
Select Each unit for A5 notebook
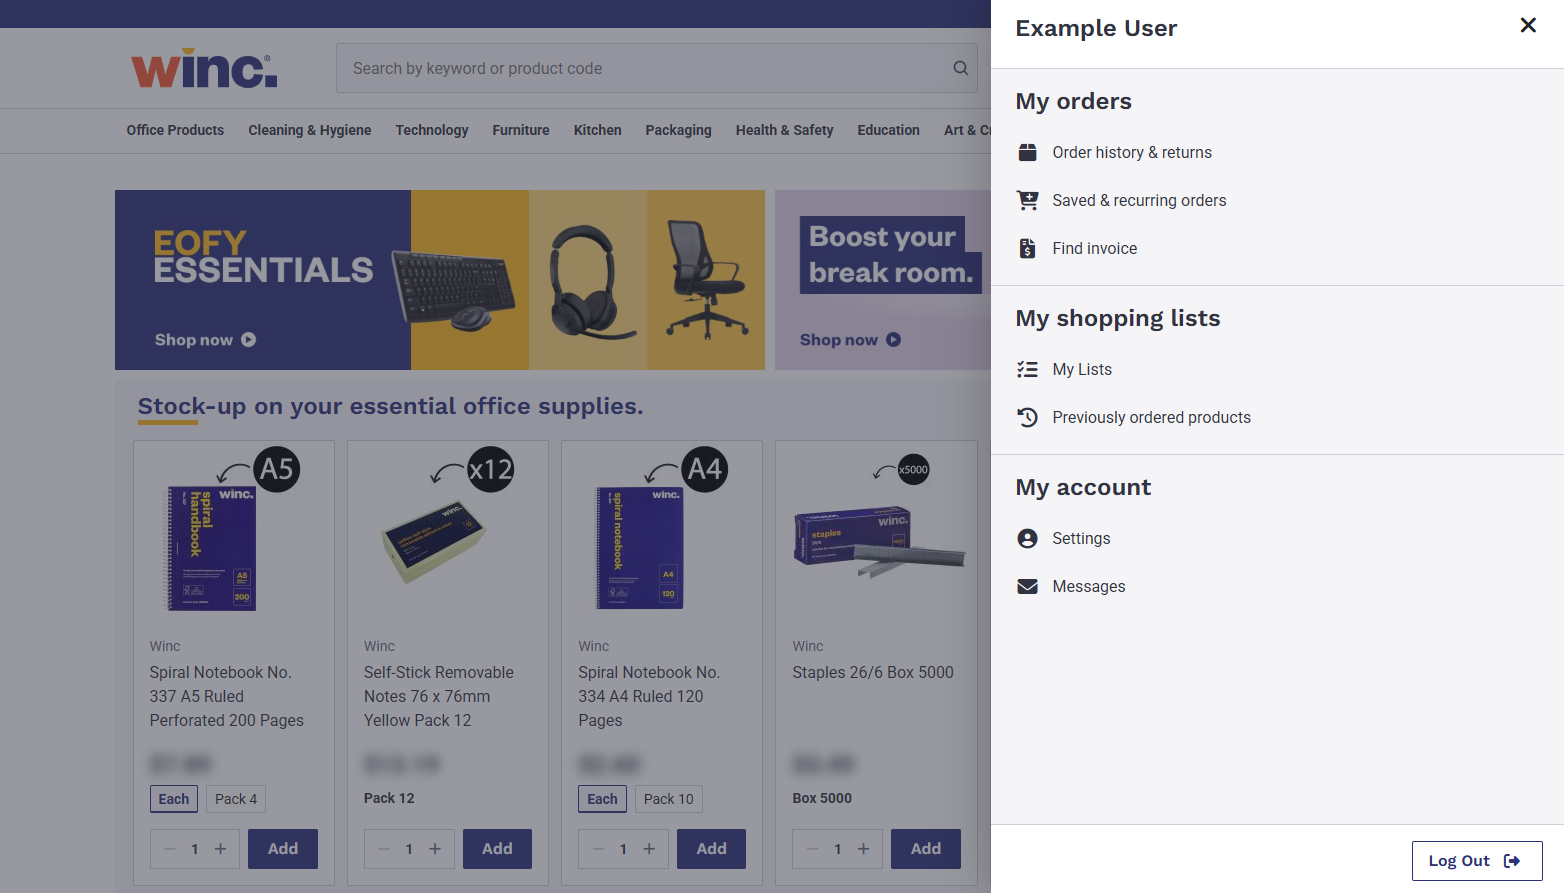(x=174, y=799)
